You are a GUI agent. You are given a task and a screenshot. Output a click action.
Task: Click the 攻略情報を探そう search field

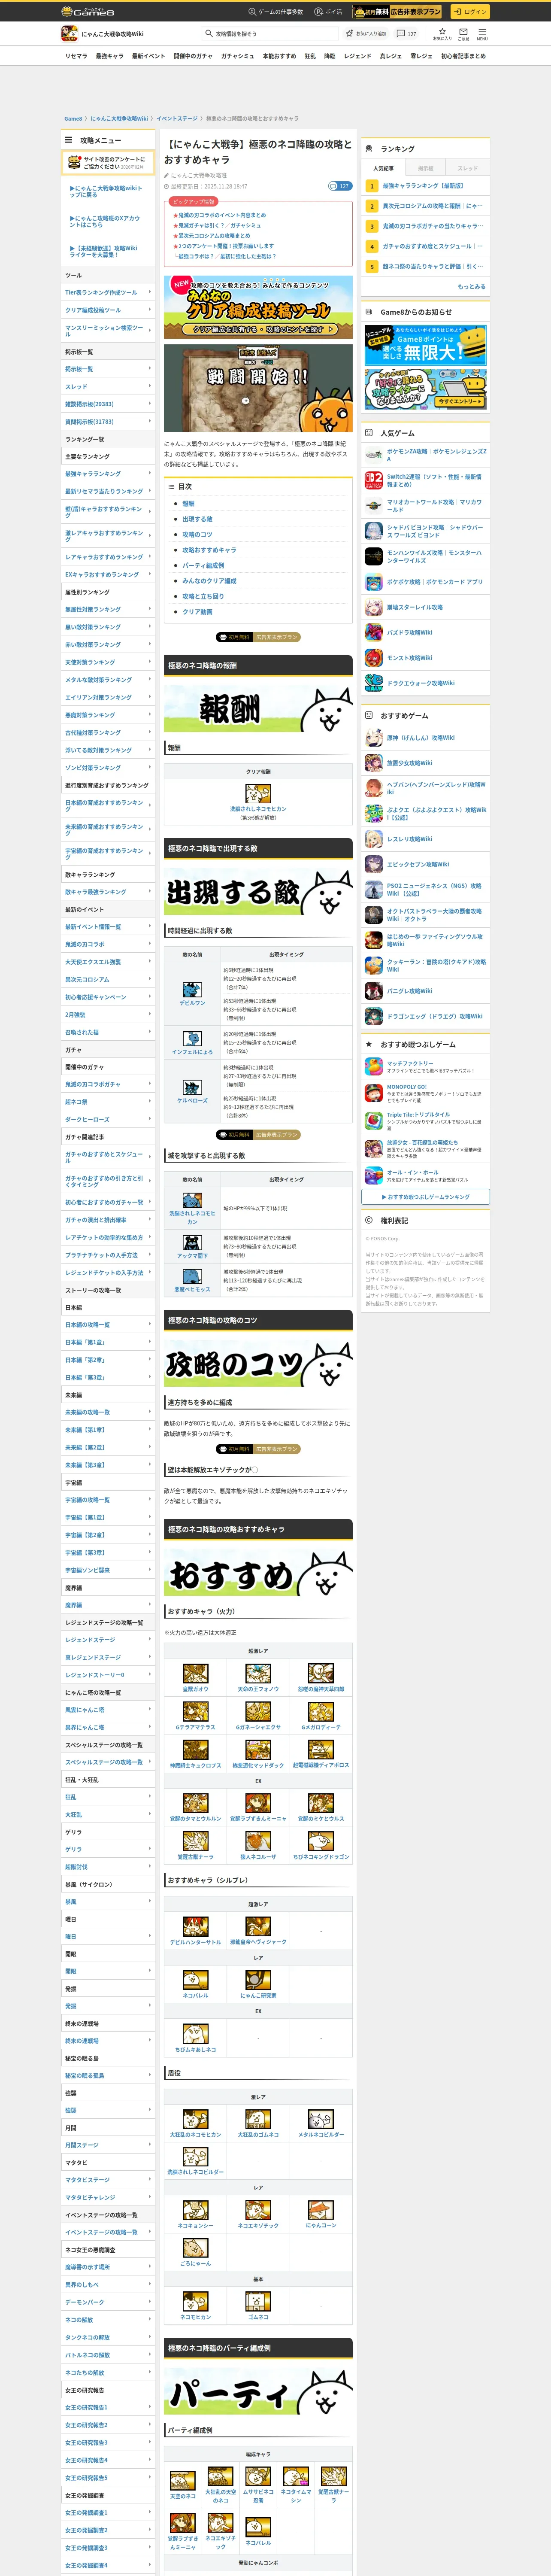(x=270, y=34)
